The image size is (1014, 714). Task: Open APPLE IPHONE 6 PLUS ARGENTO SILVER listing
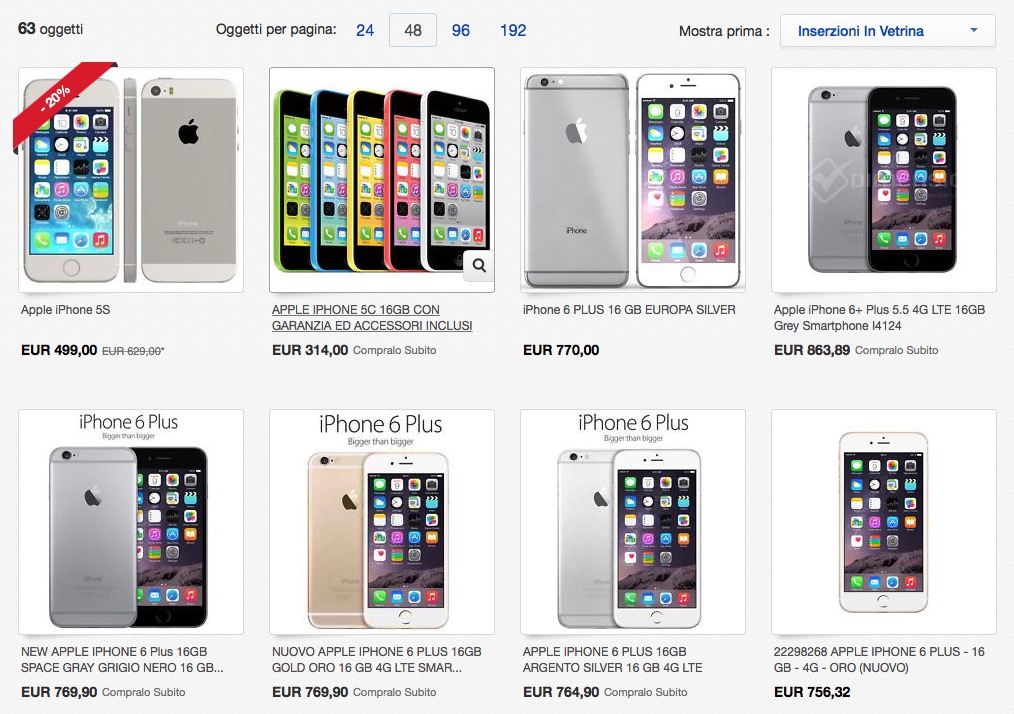click(612, 660)
